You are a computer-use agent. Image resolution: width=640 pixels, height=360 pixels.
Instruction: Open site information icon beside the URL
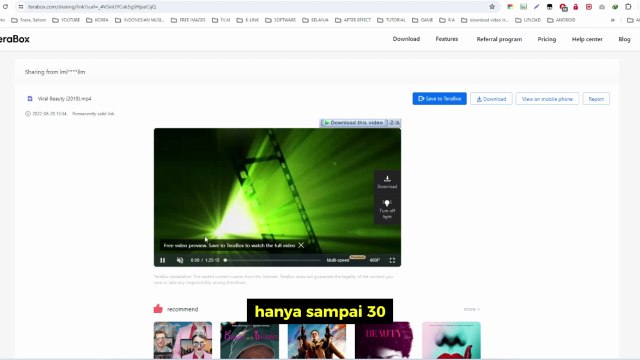pos(21,7)
